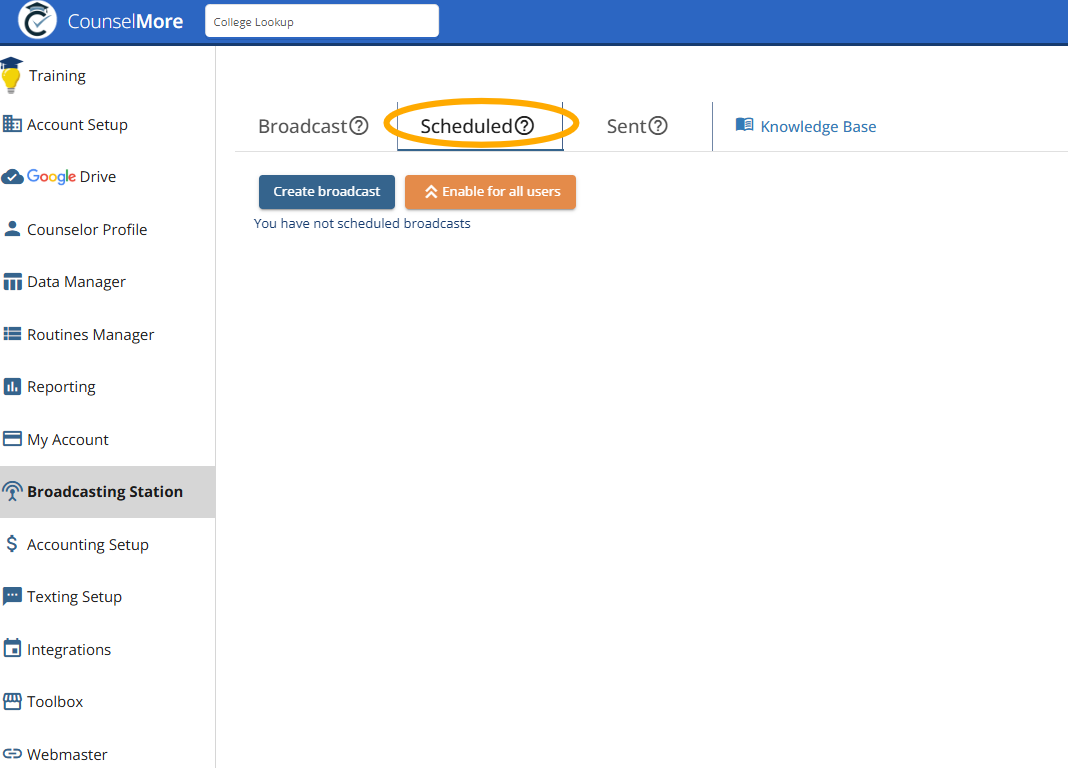Click the Create broadcast button

pos(327,192)
